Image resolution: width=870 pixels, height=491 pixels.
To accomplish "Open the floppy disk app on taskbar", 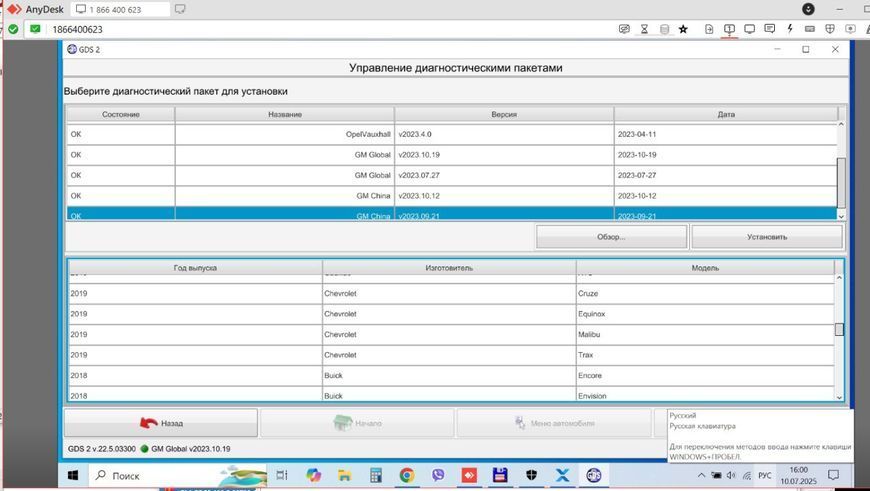I will pyautogui.click(x=500, y=475).
